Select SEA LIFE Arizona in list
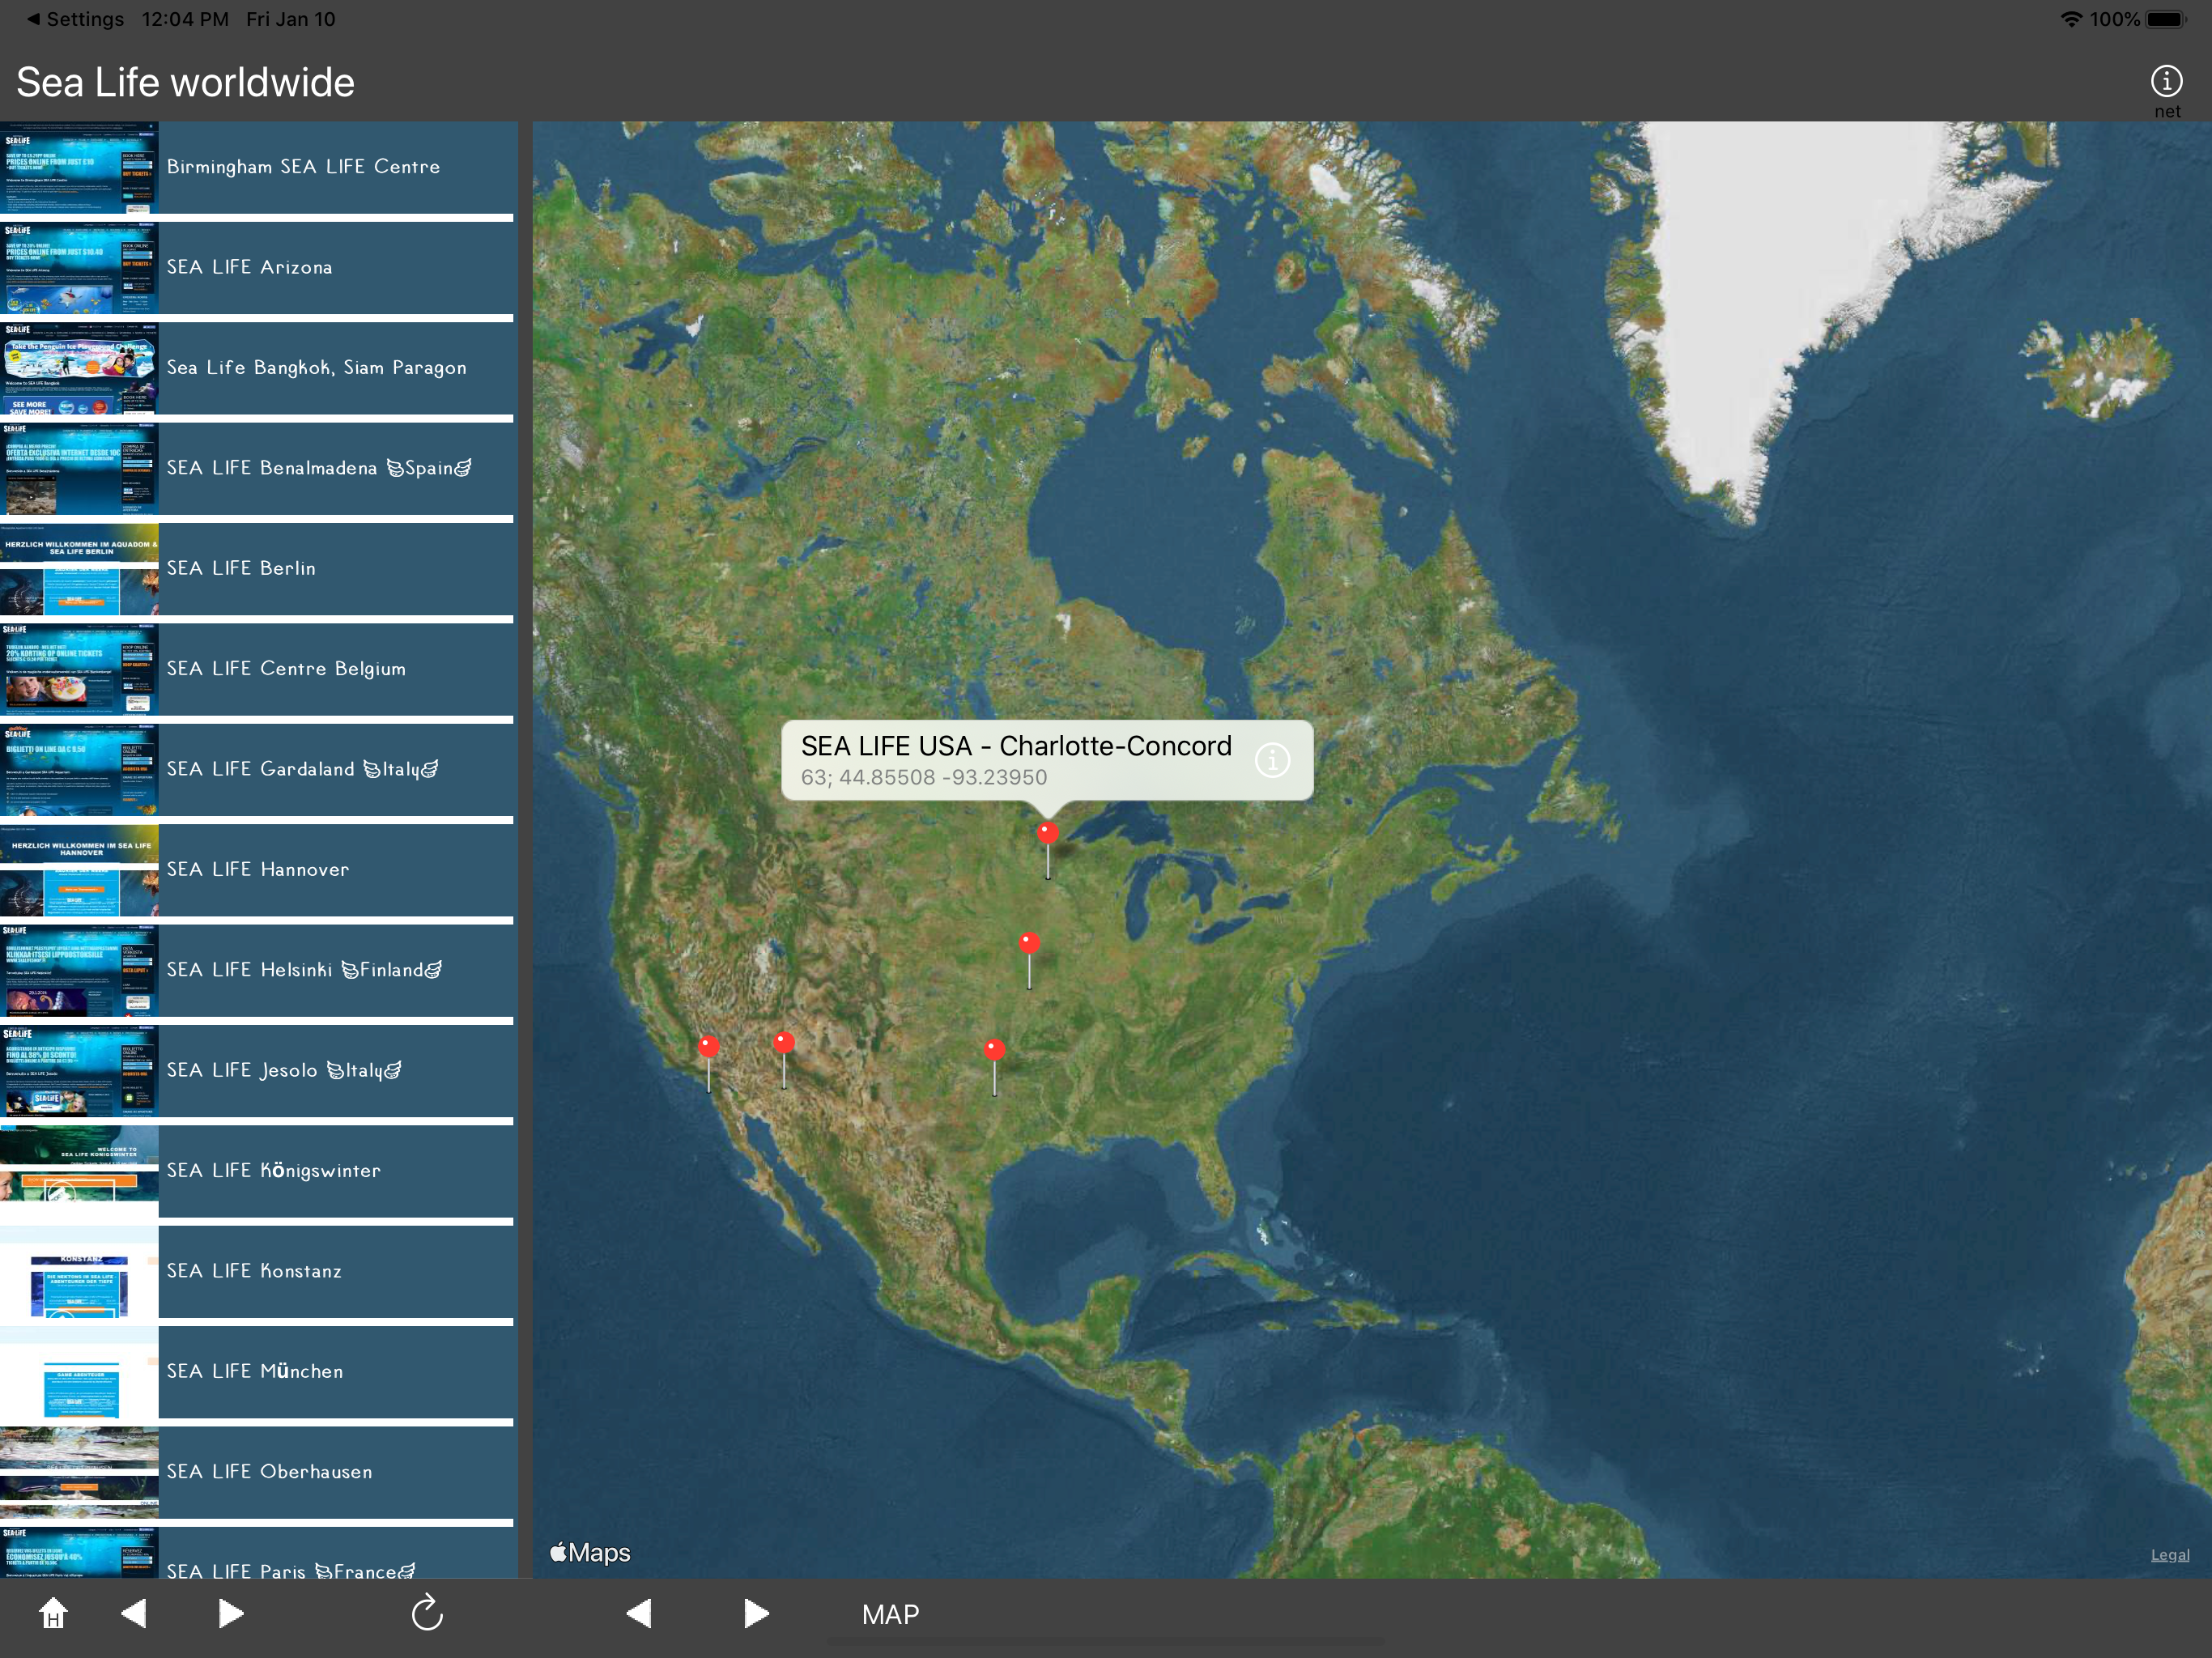Image resolution: width=2212 pixels, height=1658 pixels. [257, 268]
